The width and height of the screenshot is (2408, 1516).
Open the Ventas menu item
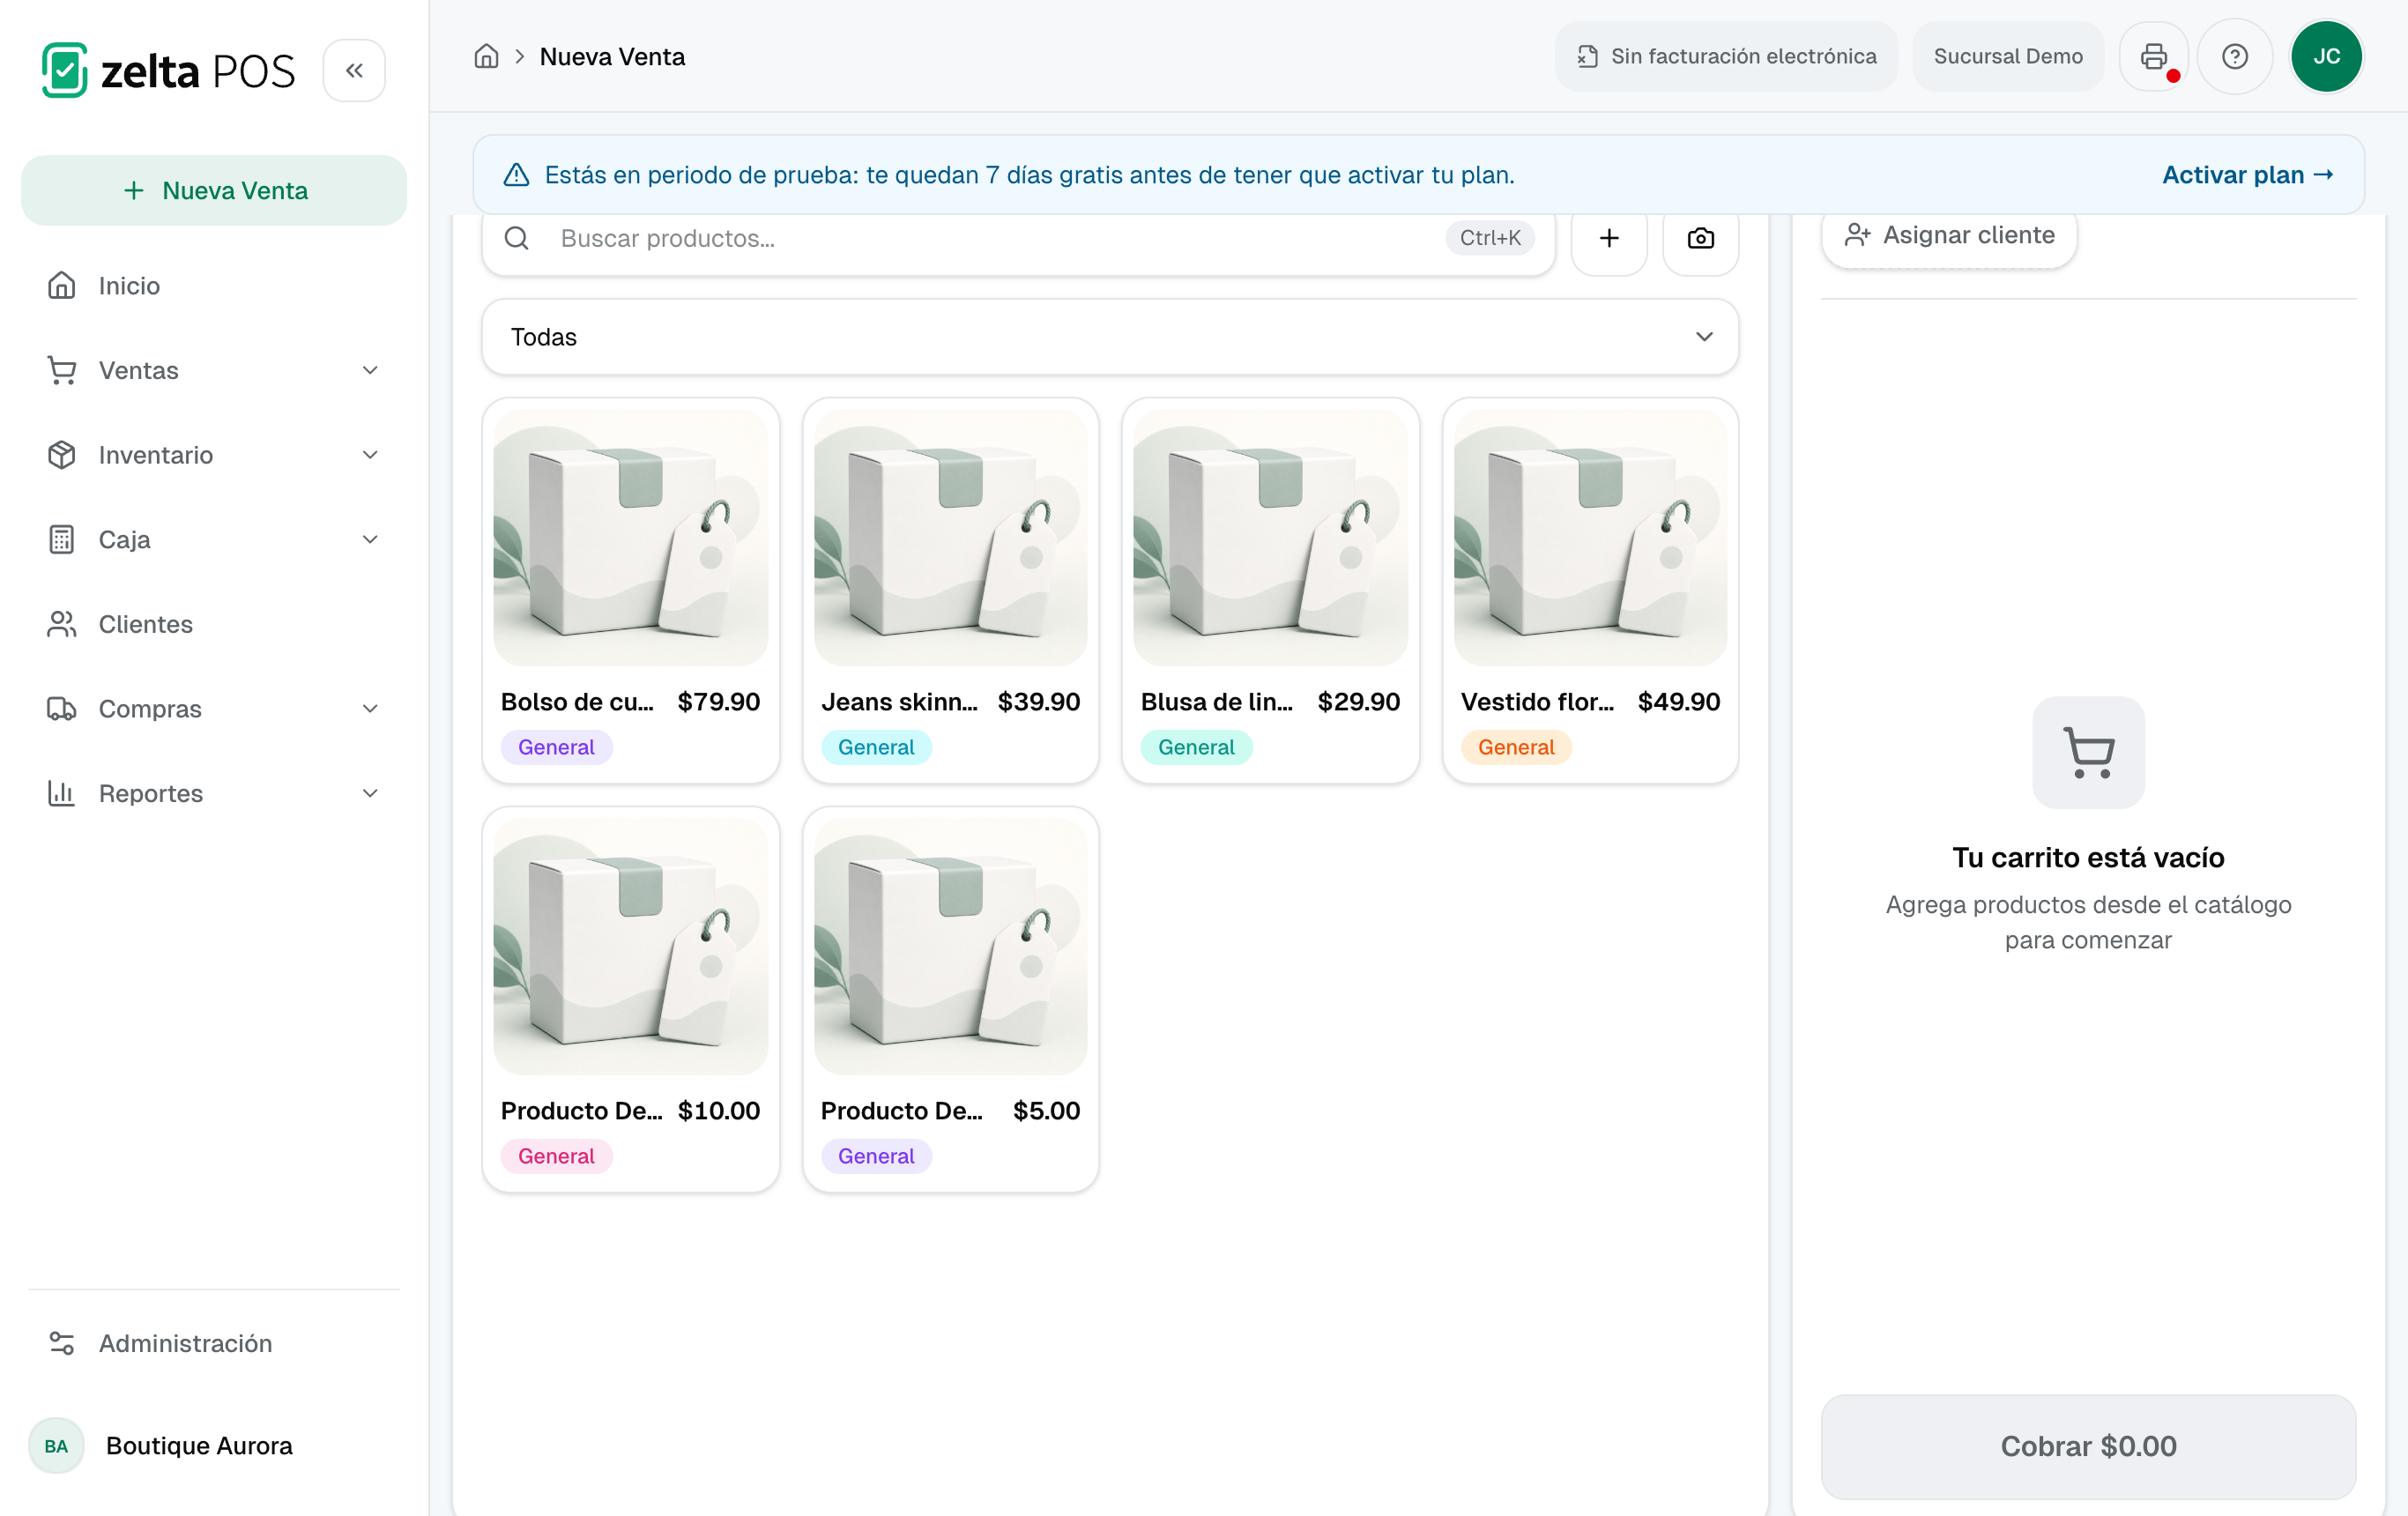tap(214, 371)
